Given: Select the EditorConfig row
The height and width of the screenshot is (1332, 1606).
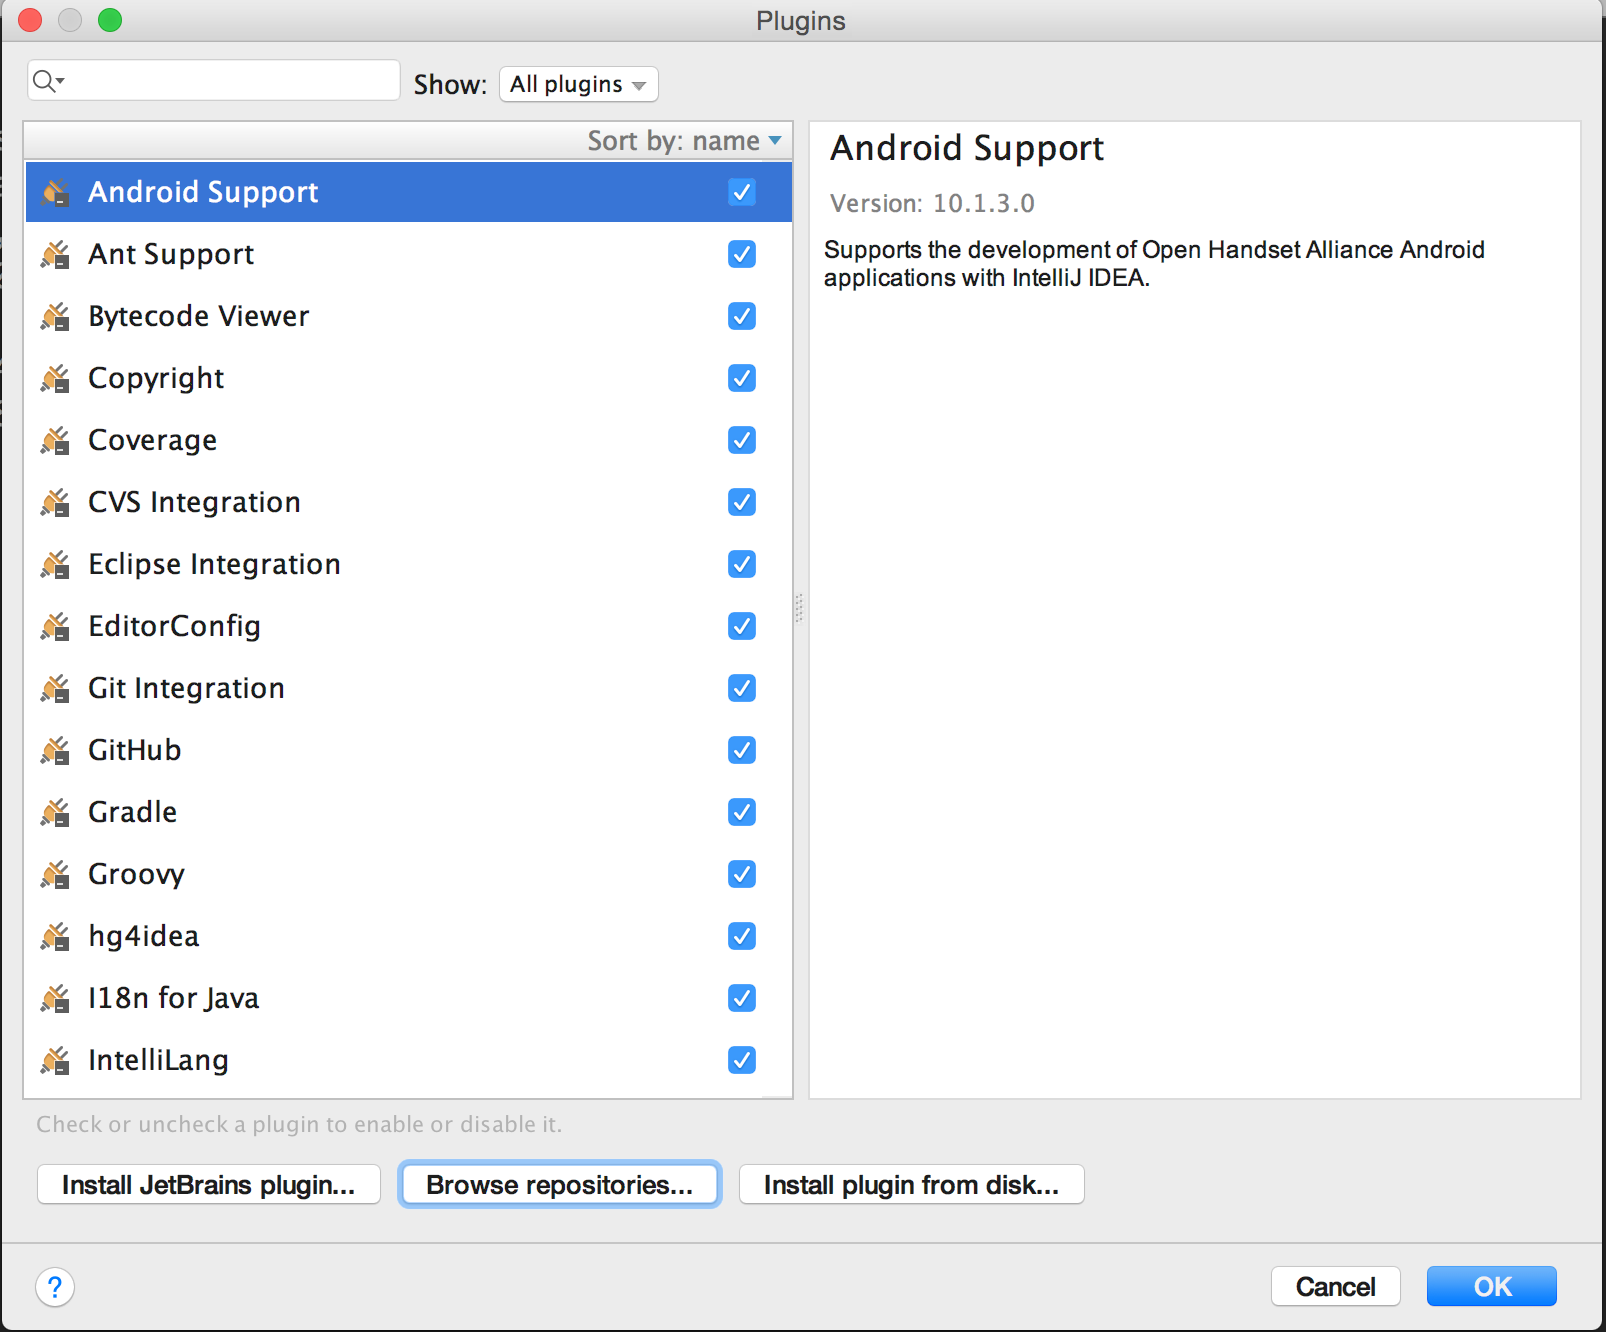Looking at the screenshot, I should click(x=408, y=626).
